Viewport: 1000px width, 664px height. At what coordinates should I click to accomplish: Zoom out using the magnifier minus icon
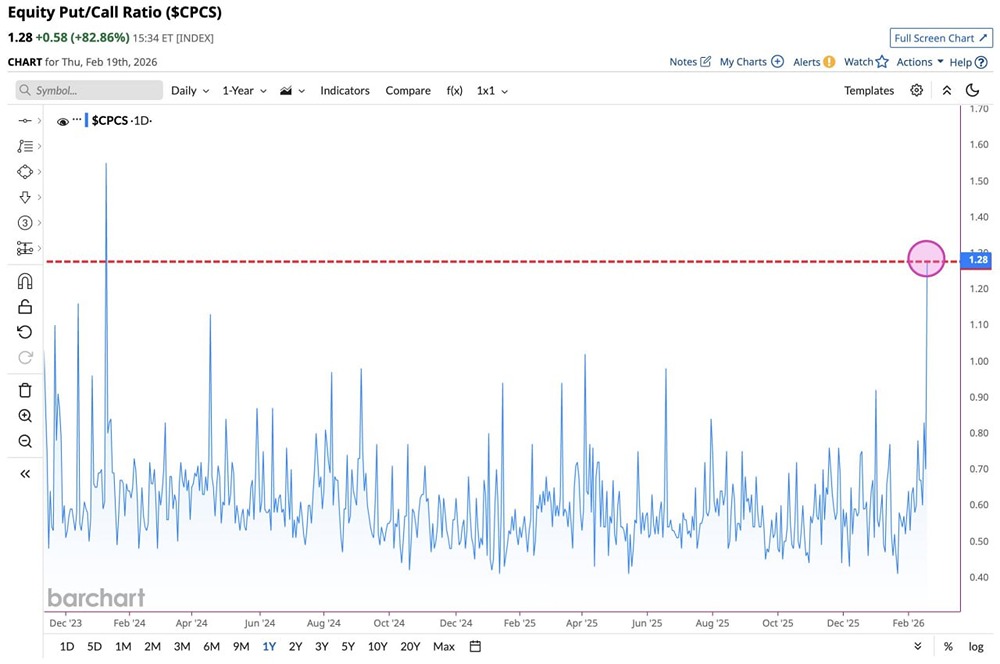25,441
